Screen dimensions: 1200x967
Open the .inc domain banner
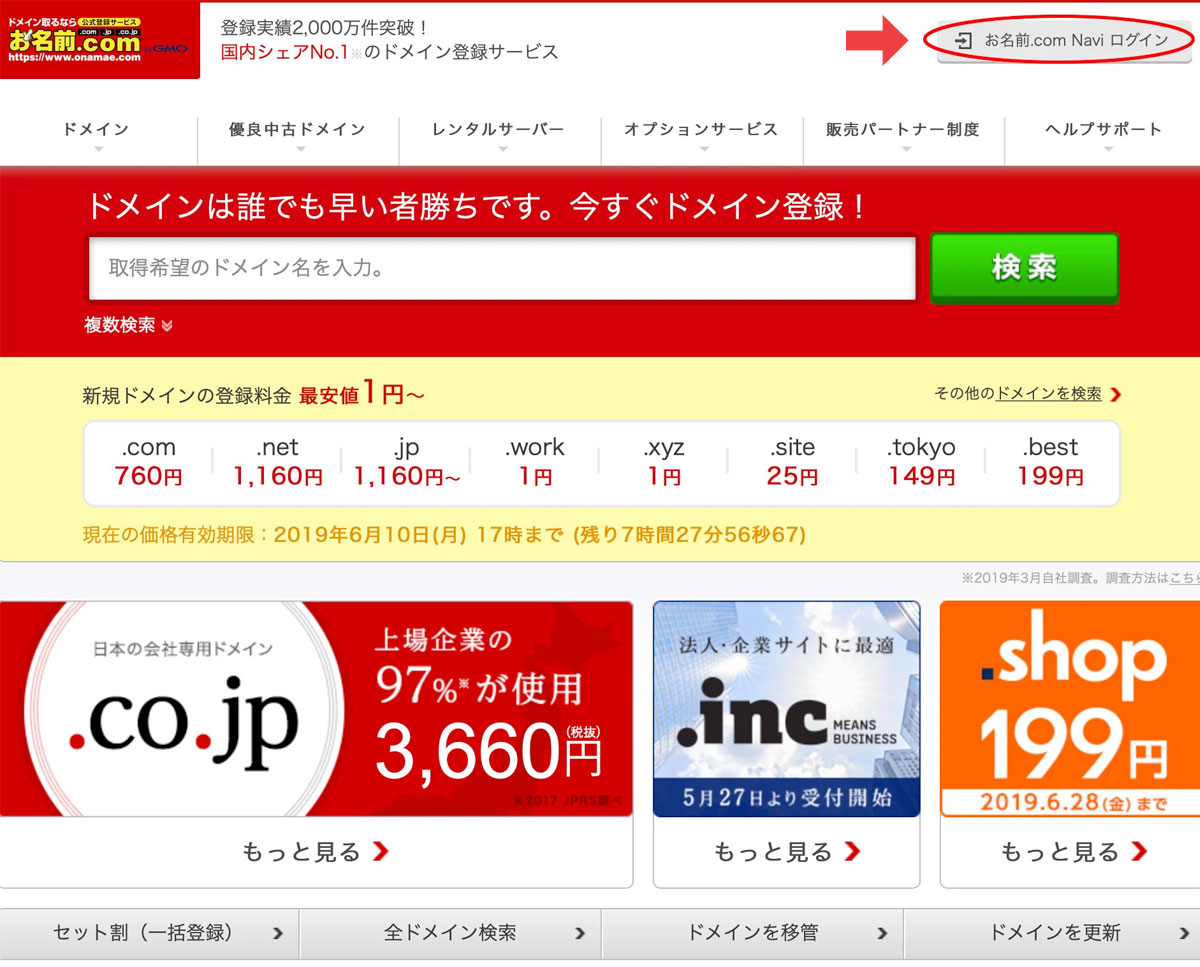786,708
